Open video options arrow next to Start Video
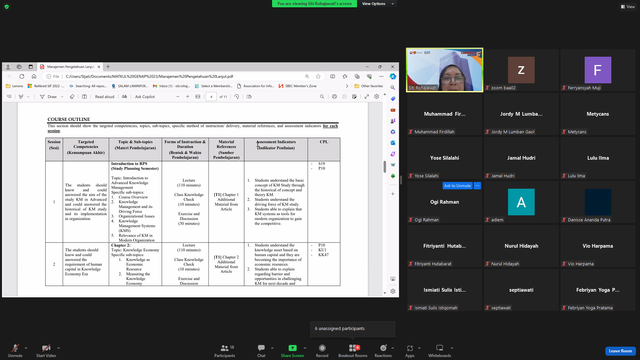640x360 pixels. coord(59,348)
